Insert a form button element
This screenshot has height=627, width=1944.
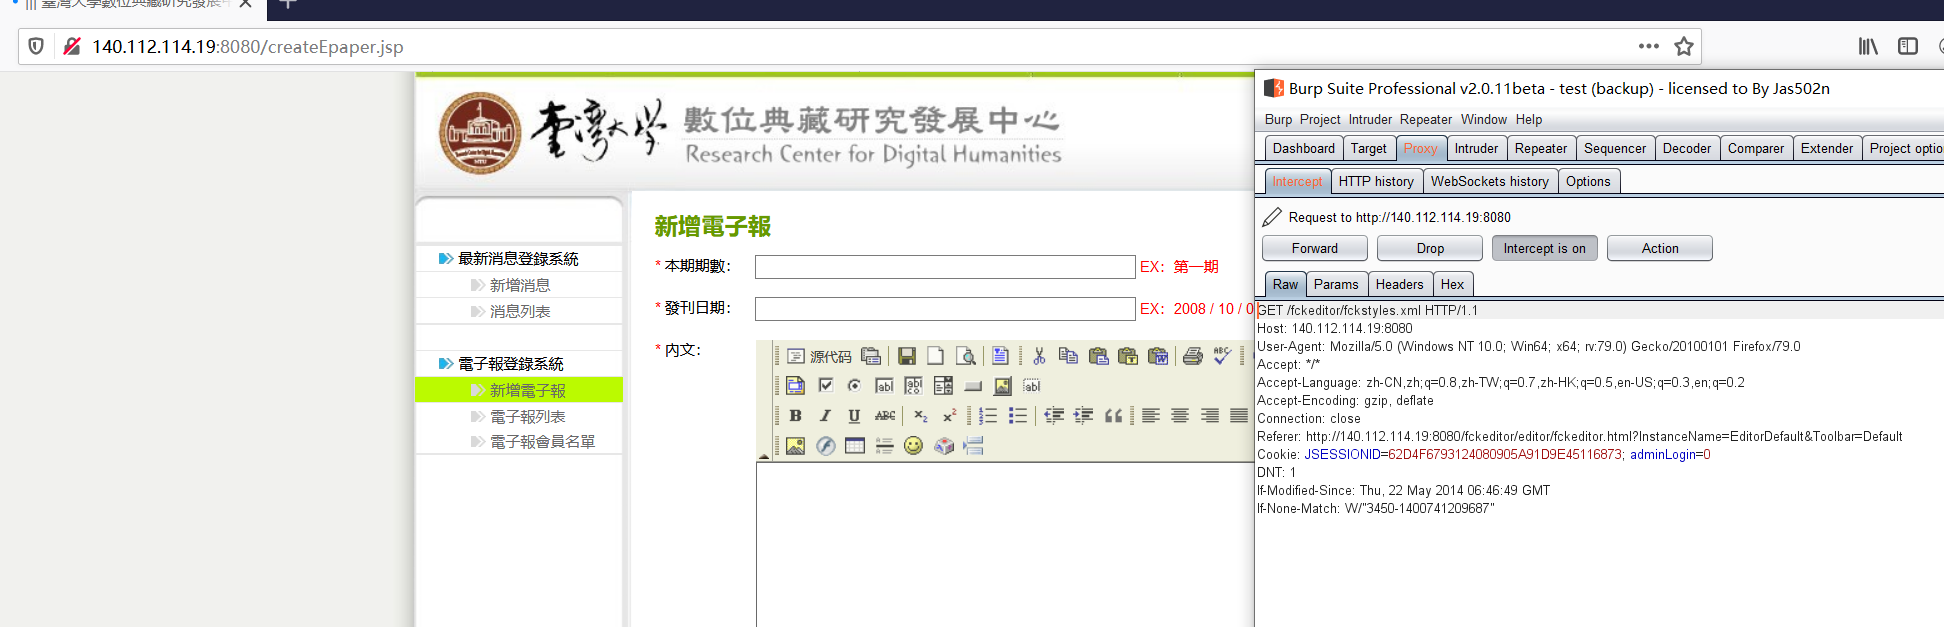[973, 386]
